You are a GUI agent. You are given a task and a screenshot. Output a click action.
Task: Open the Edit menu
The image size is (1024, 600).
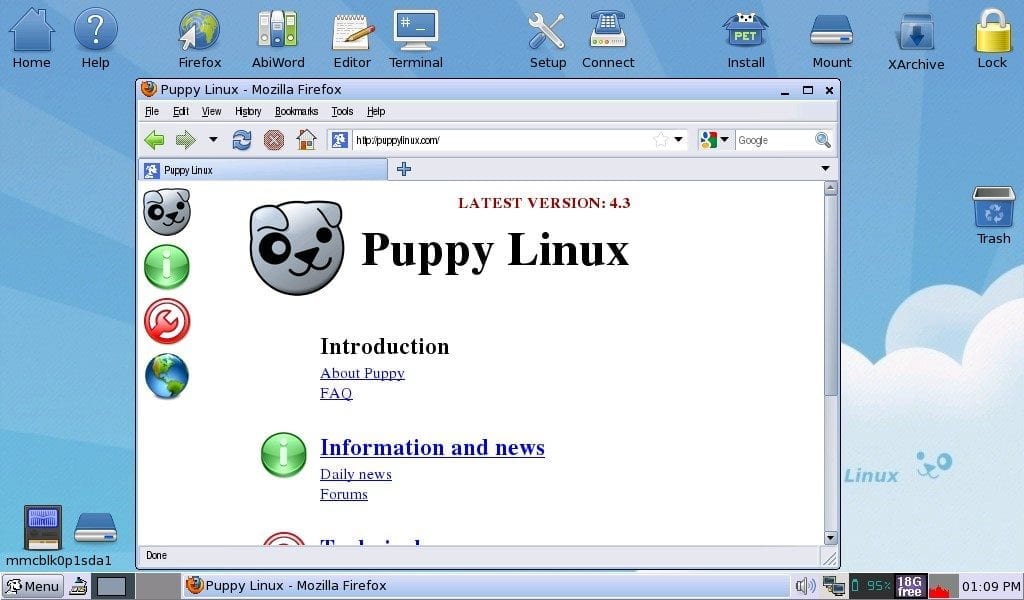pyautogui.click(x=181, y=112)
